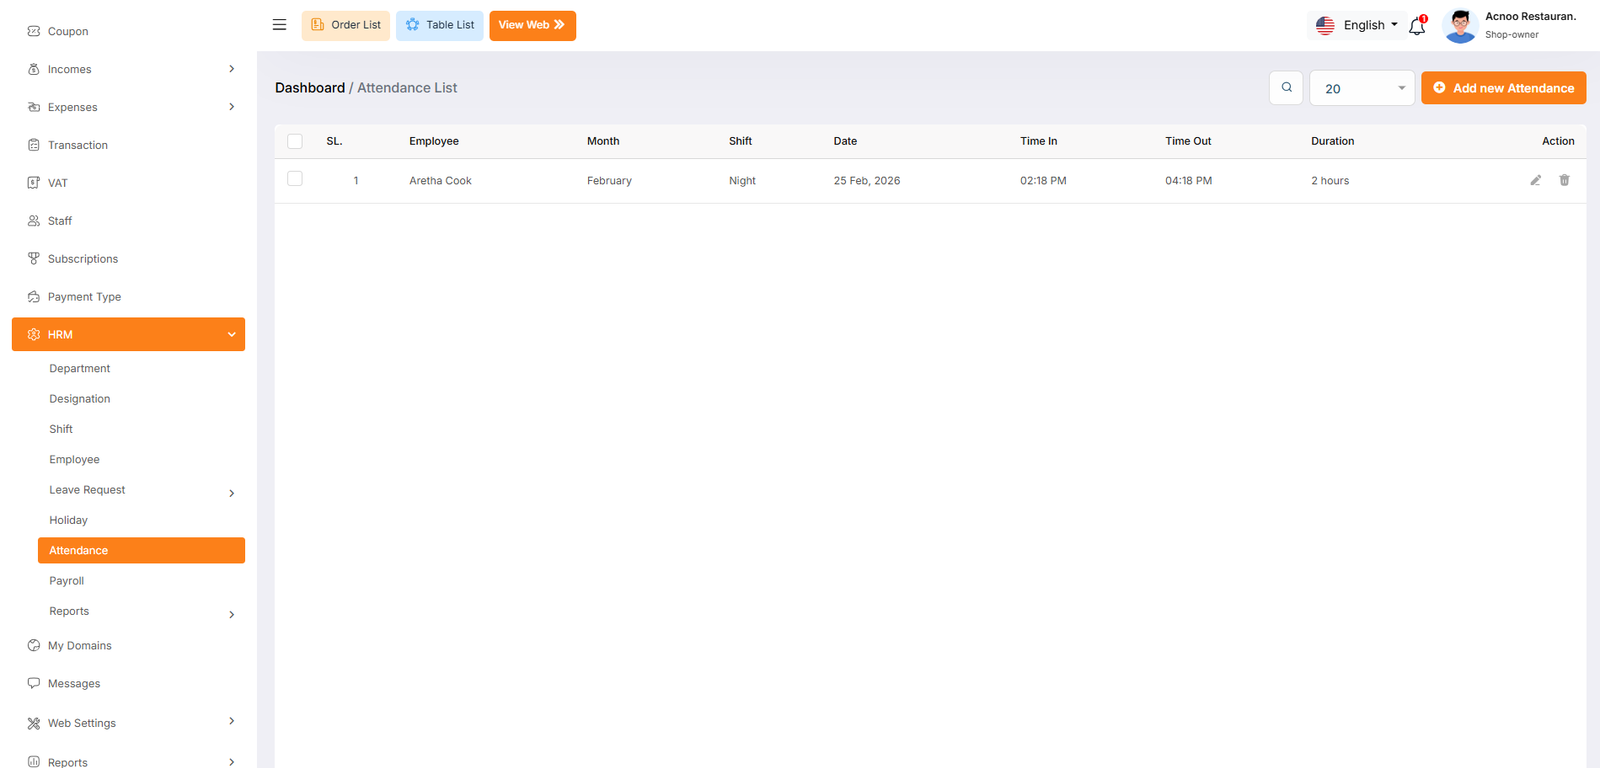
Task: Go to Employee in HRM submenu
Action: coord(75,460)
